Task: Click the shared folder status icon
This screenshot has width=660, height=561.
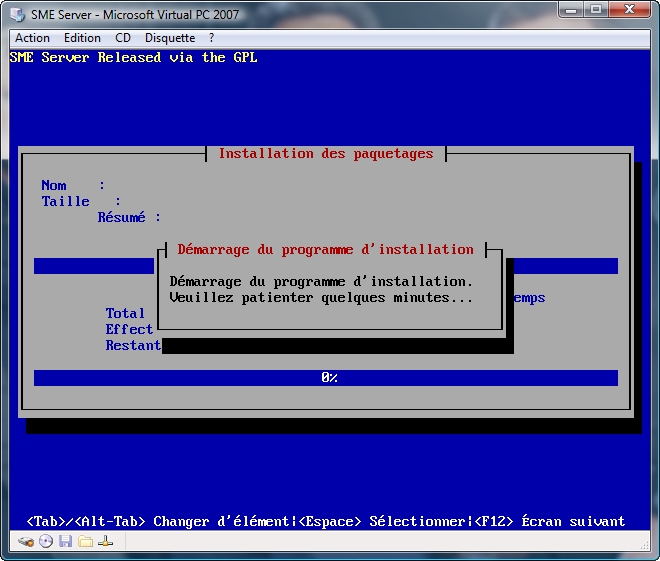Action: tap(86, 541)
